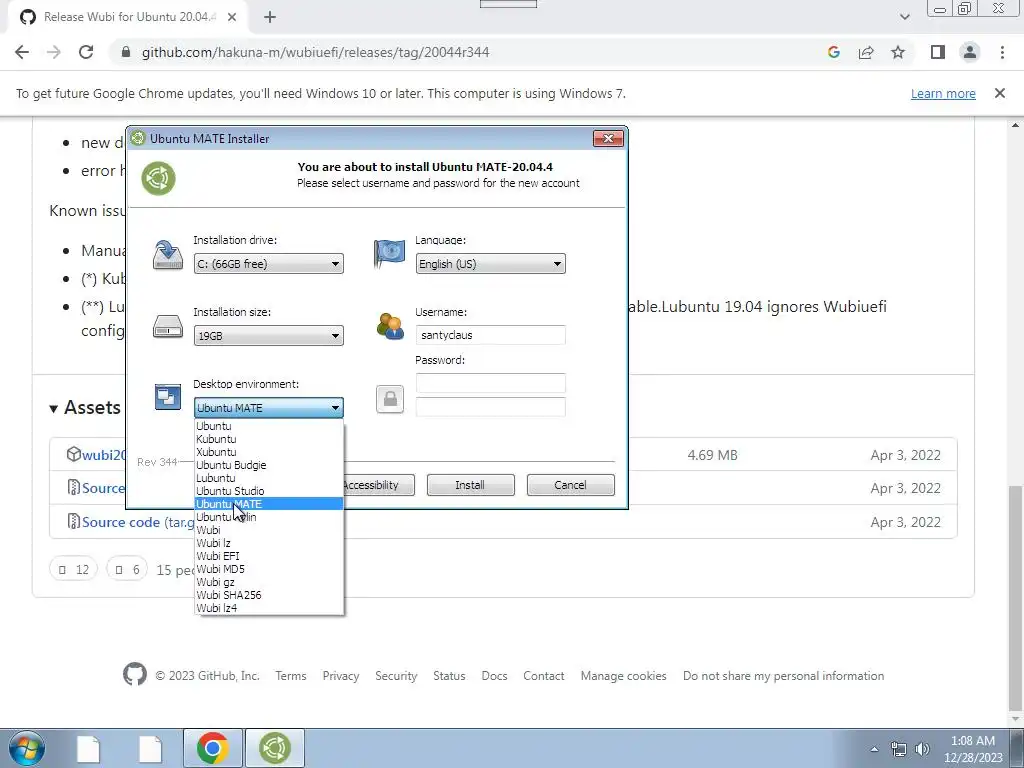This screenshot has width=1024, height=768.
Task: Open the Docs footer link
Action: [x=494, y=676]
